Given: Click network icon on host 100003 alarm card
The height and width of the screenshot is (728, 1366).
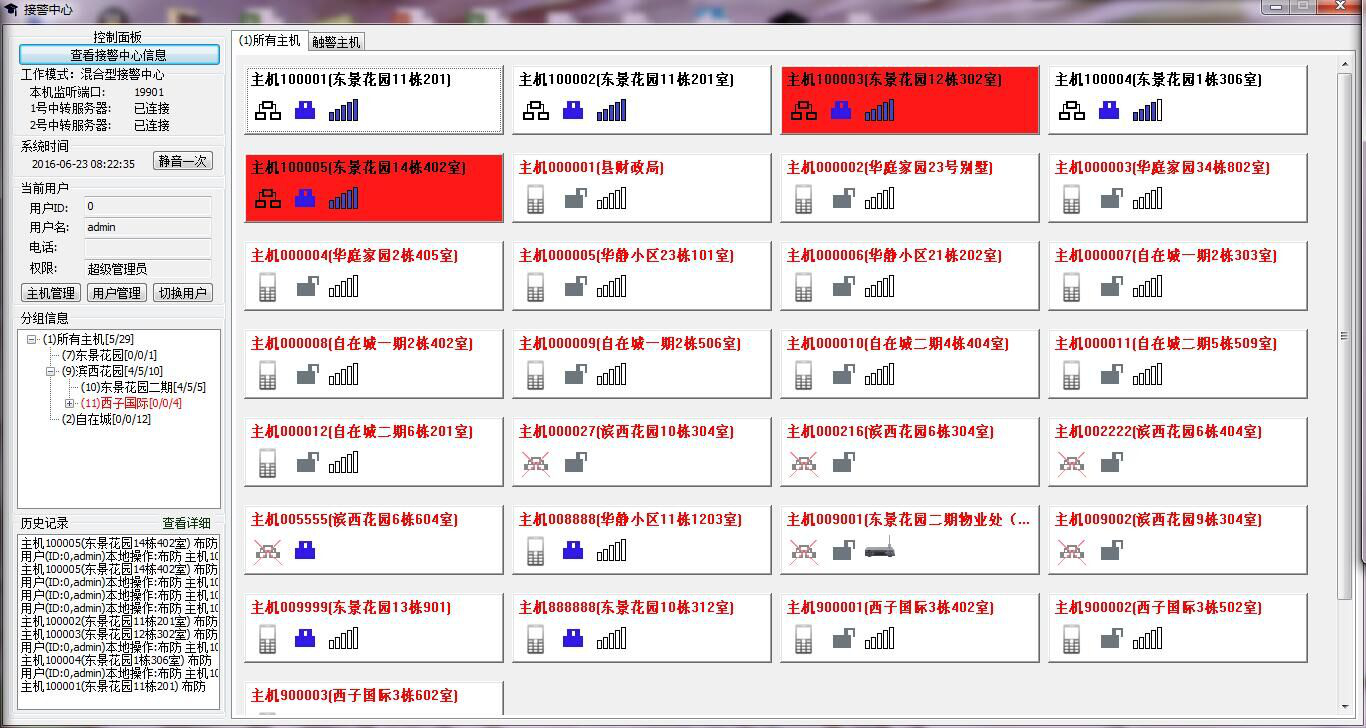Looking at the screenshot, I should (x=804, y=111).
